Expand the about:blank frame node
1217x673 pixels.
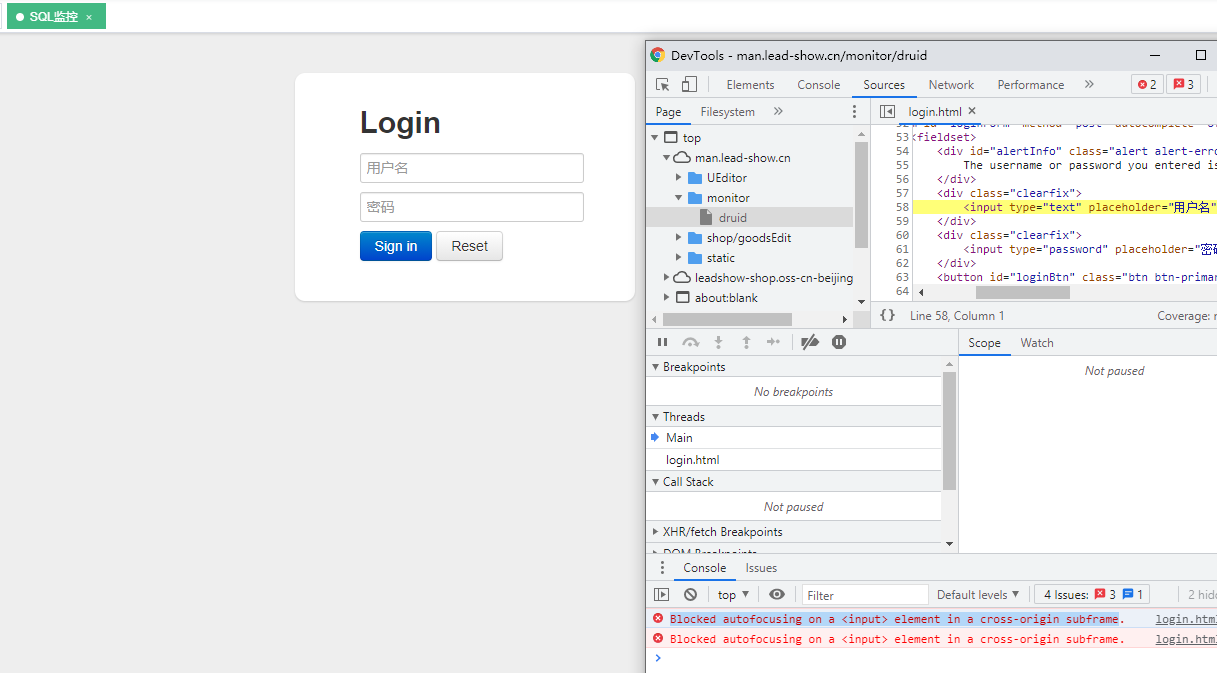pos(666,298)
